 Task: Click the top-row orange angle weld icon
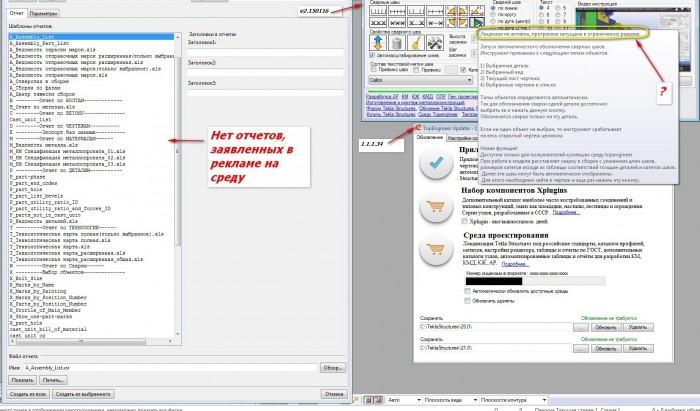[x=451, y=11]
